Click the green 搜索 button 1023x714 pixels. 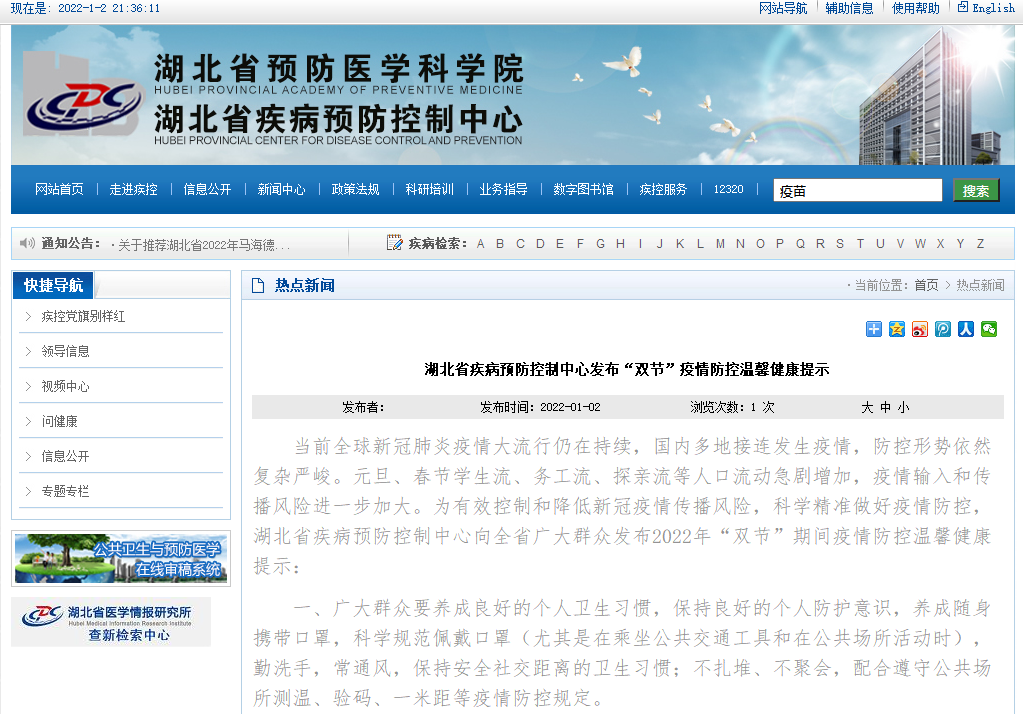coord(975,191)
